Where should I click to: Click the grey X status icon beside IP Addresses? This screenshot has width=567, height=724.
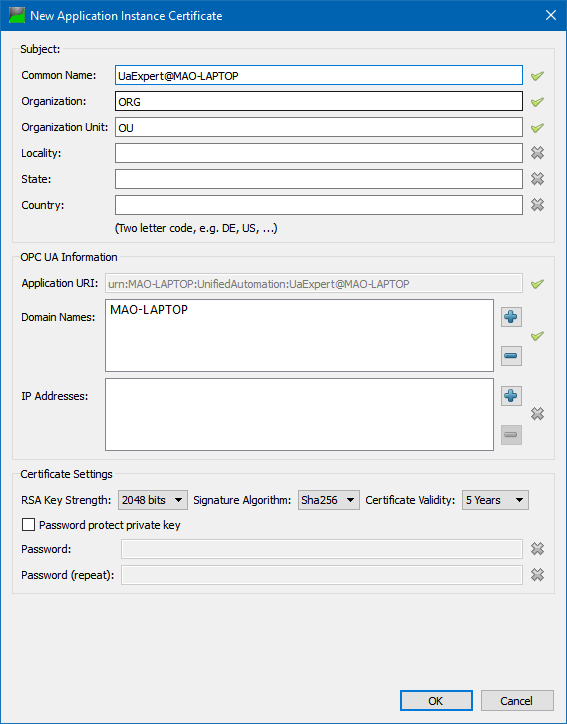coord(537,414)
